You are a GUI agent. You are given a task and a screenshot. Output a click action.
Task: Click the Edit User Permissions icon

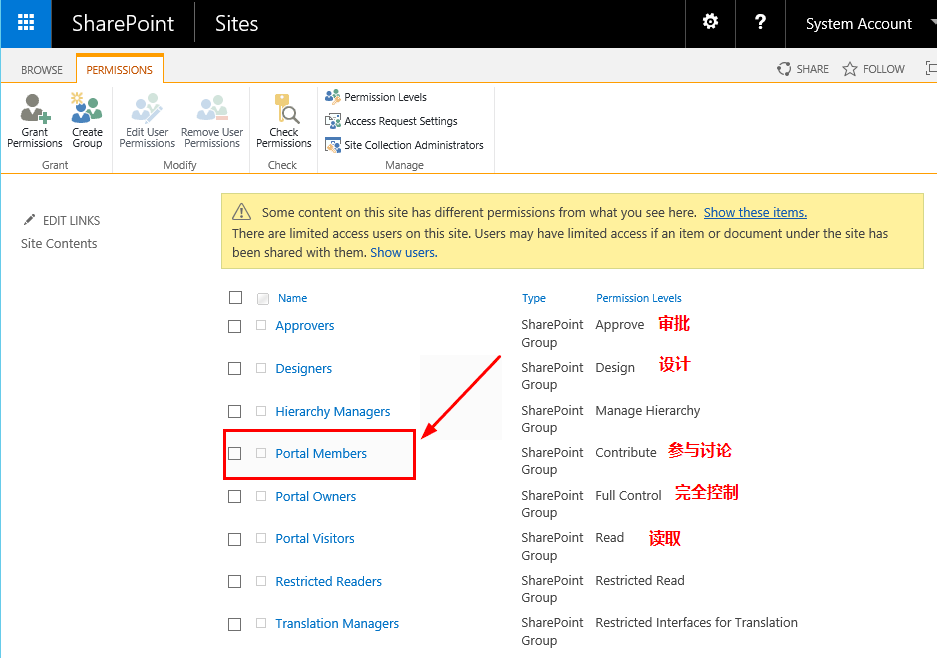click(x=147, y=108)
